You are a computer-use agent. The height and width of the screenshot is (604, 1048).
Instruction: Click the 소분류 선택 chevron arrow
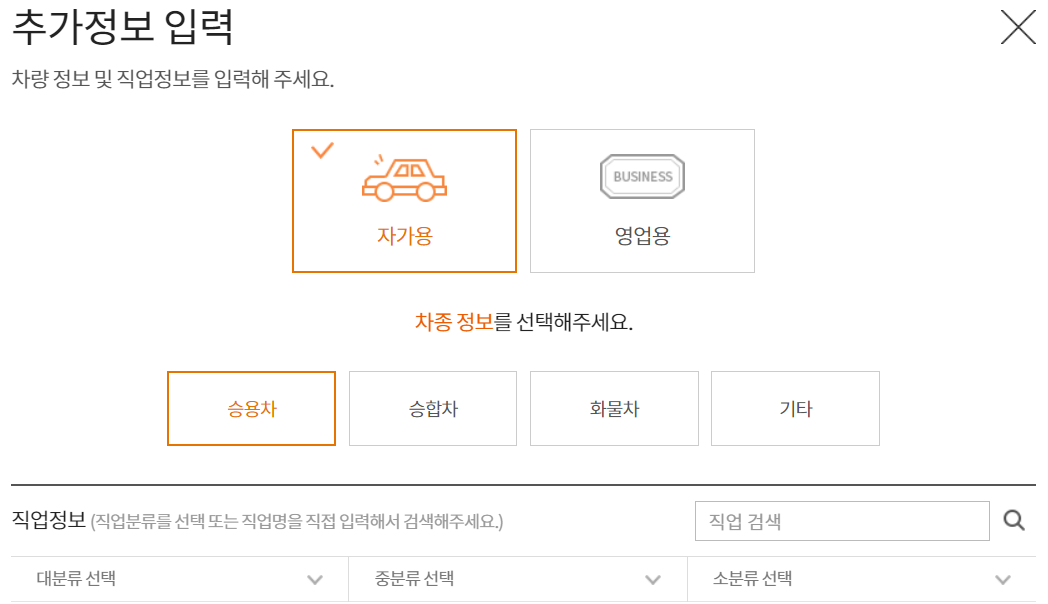point(1004,579)
